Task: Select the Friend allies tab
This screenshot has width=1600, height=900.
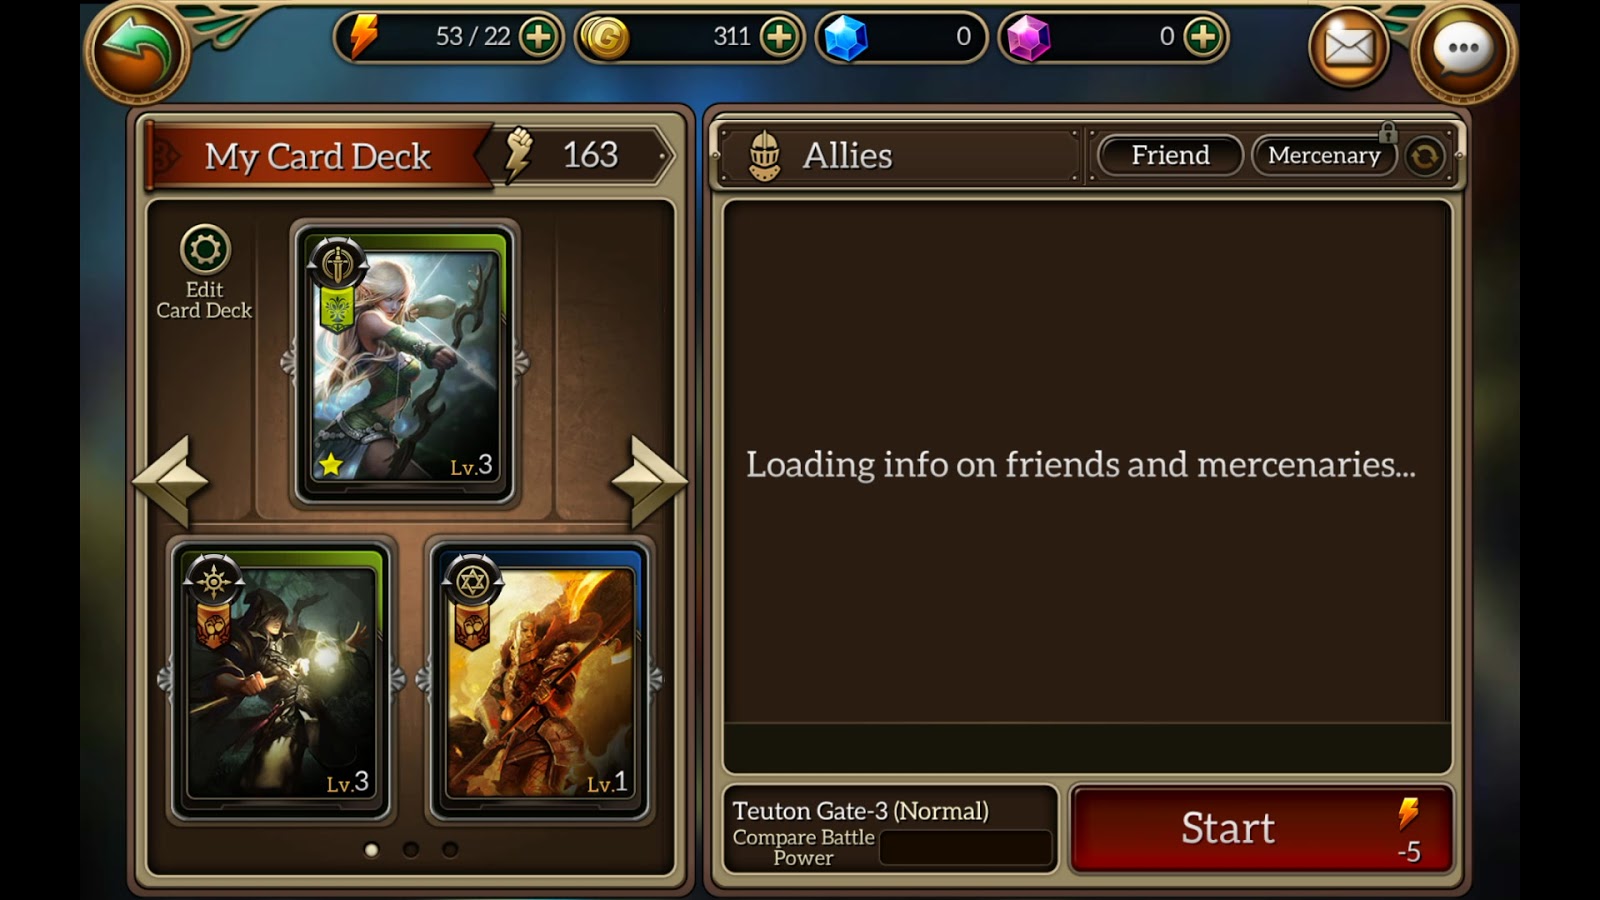Action: [x=1170, y=155]
